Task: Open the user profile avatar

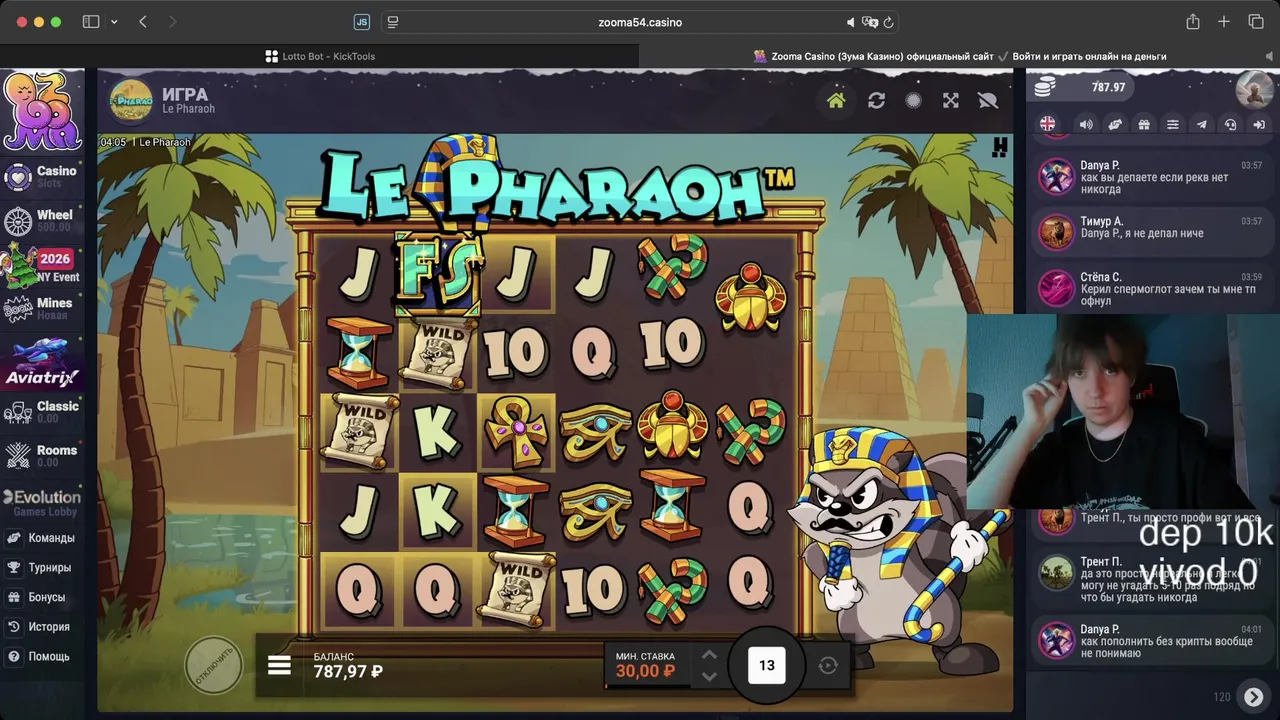Action: click(x=1254, y=90)
